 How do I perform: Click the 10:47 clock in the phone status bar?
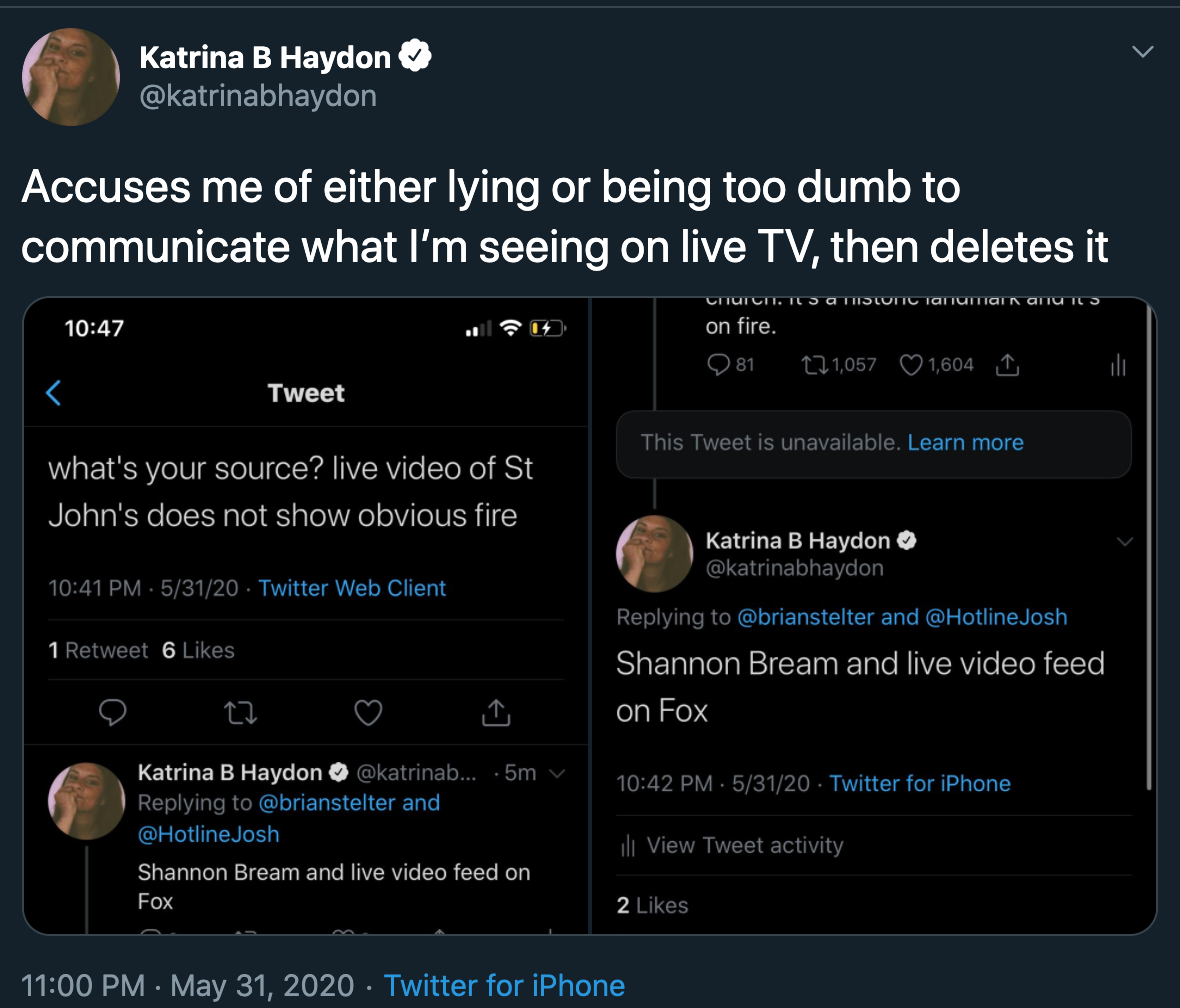(x=94, y=328)
